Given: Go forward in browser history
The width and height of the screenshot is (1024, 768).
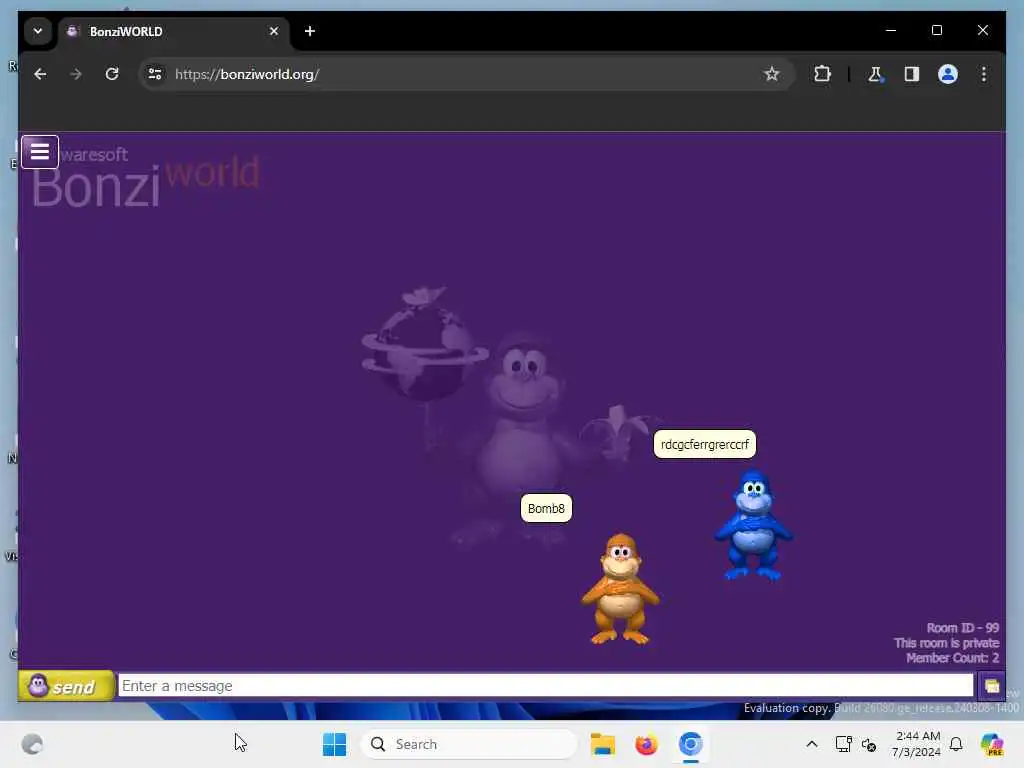Looking at the screenshot, I should tap(76, 74).
